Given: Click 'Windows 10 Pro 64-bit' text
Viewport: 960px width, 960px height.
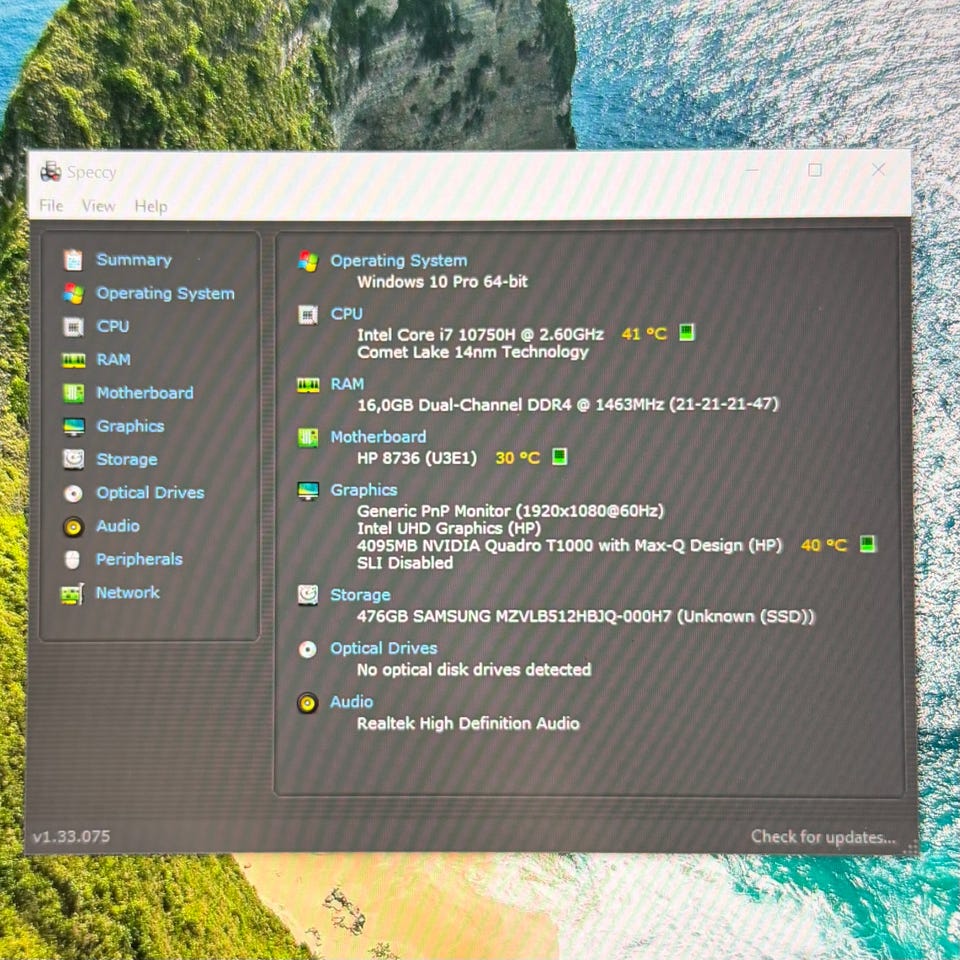Looking at the screenshot, I should 442,282.
